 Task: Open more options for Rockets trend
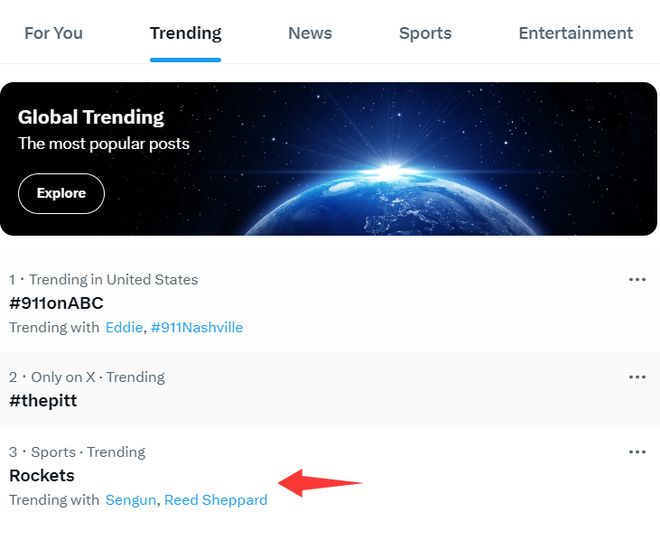coord(637,452)
